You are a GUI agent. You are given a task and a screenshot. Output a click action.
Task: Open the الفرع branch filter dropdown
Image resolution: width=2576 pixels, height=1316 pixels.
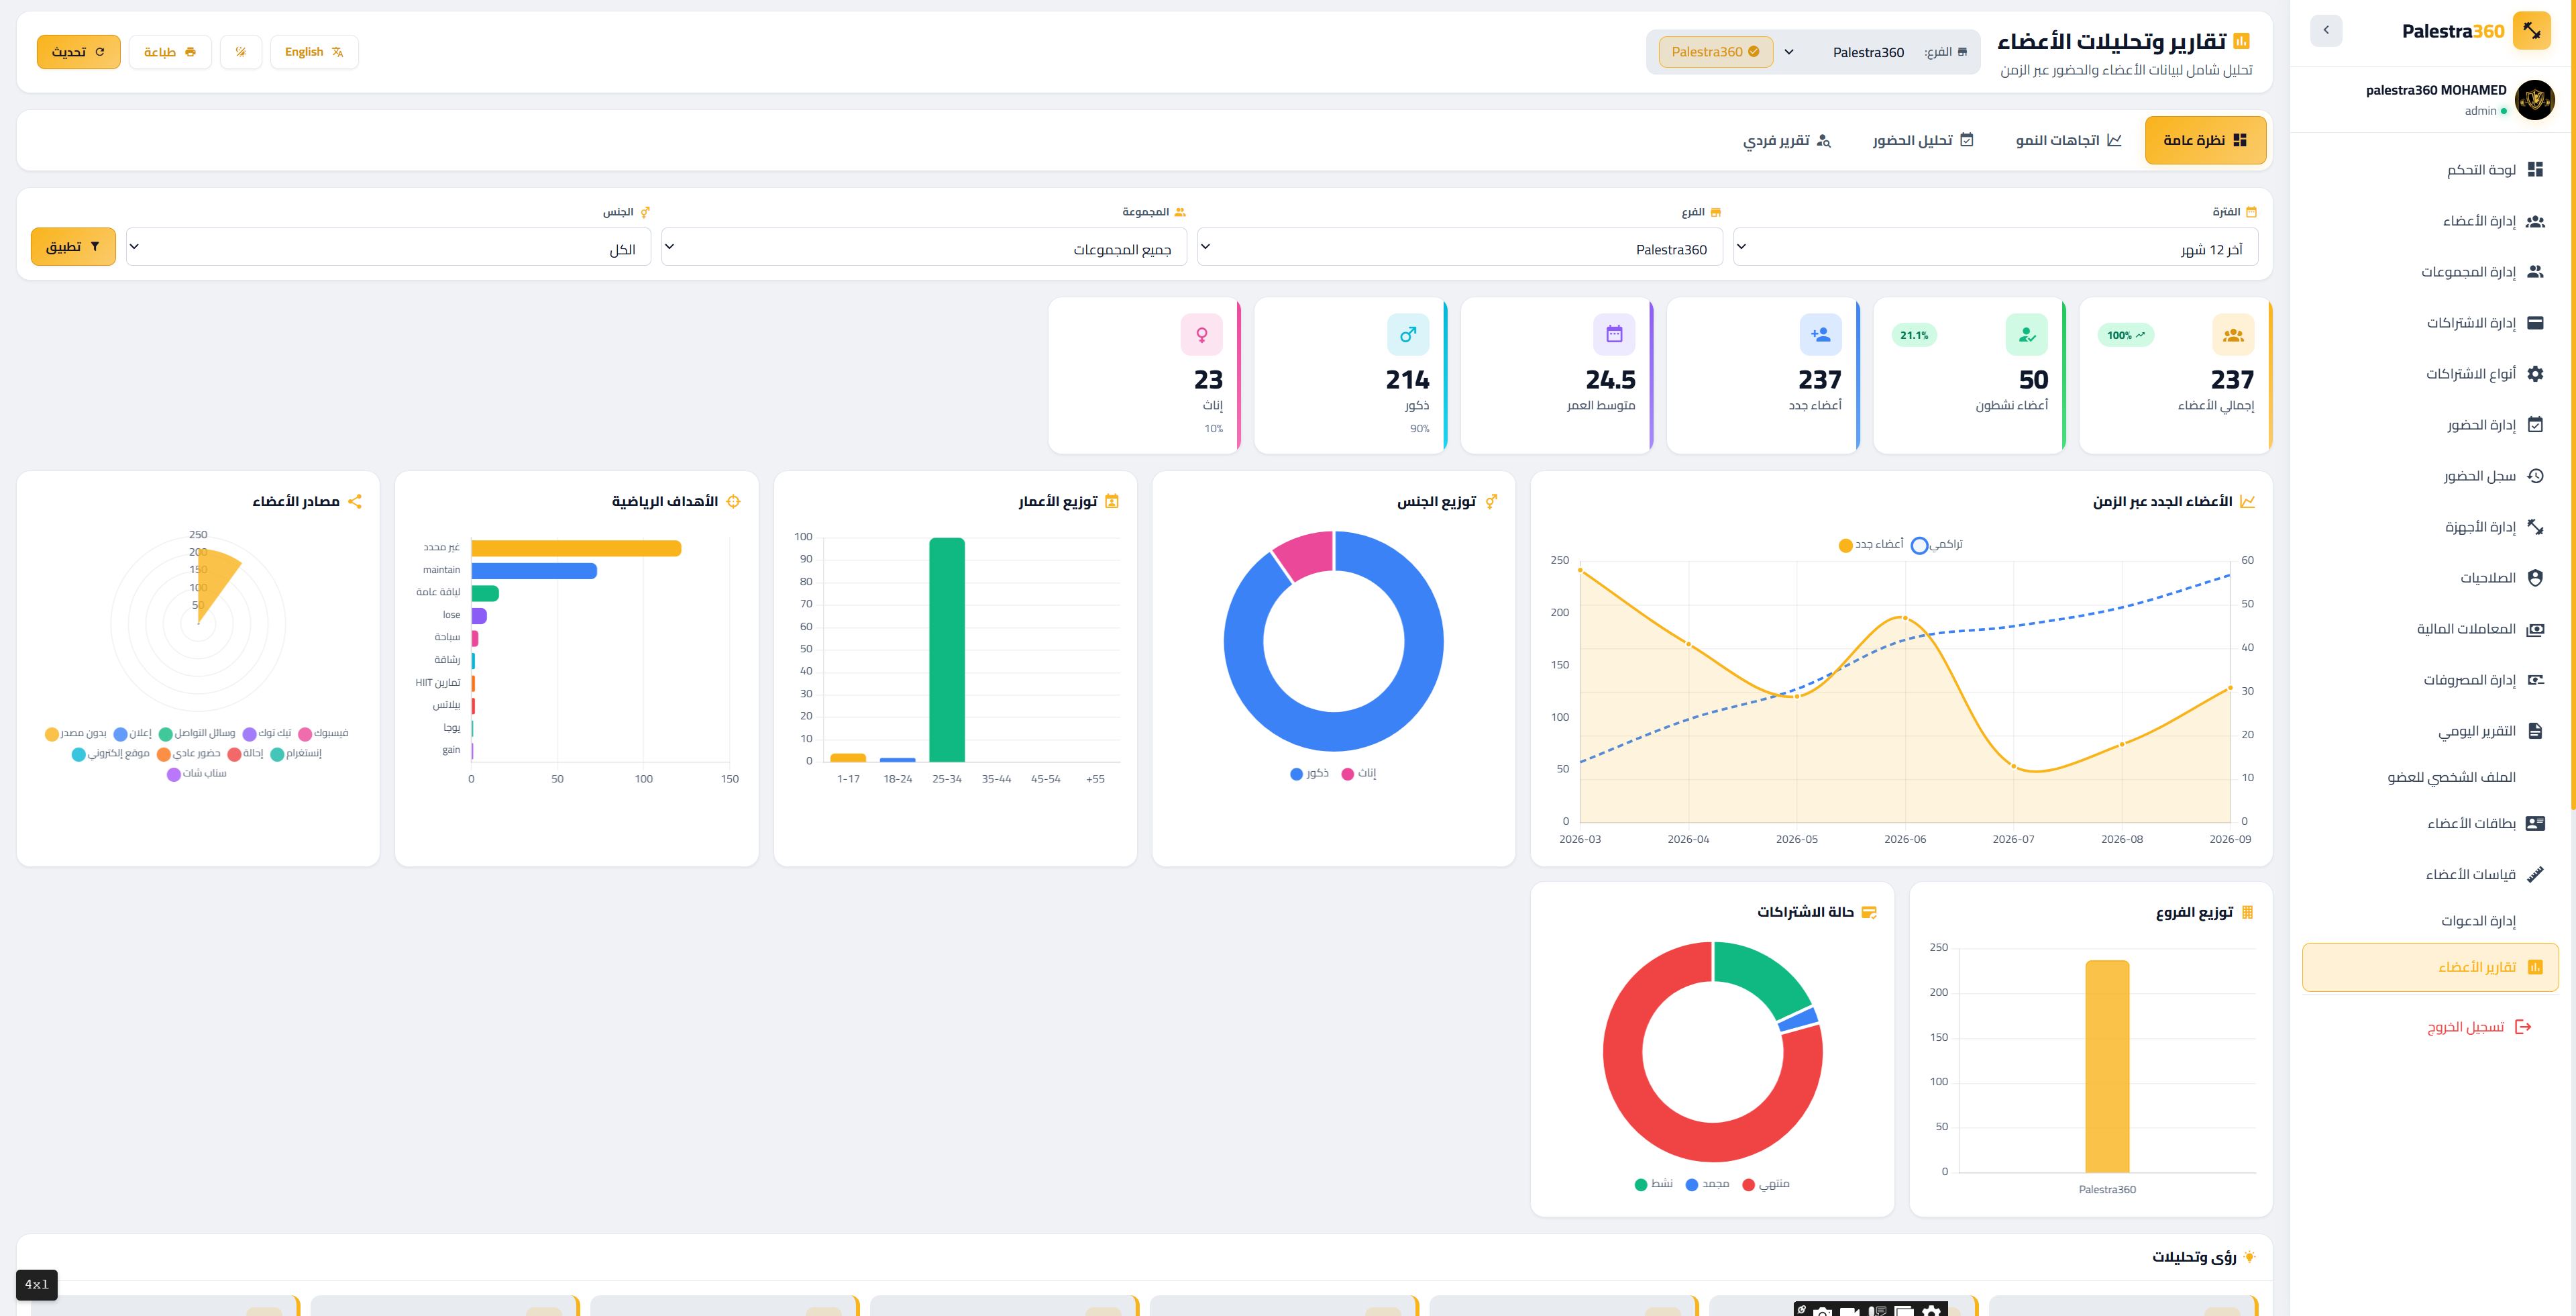[x=1460, y=247]
